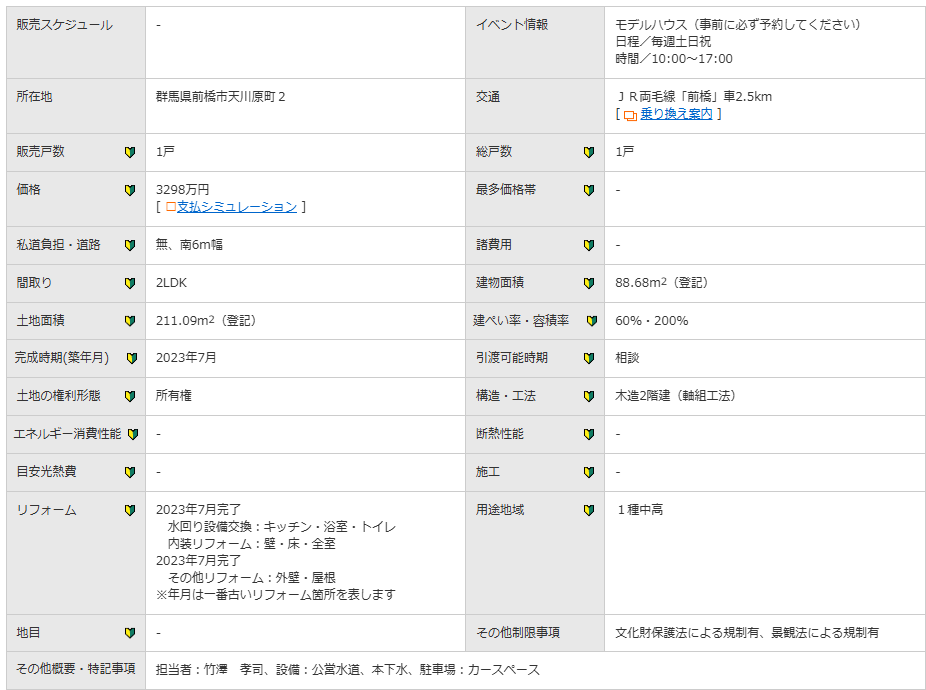Image resolution: width=926 pixels, height=690 pixels.
Task: Click the help icon beside 構造・工法
Action: [589, 396]
